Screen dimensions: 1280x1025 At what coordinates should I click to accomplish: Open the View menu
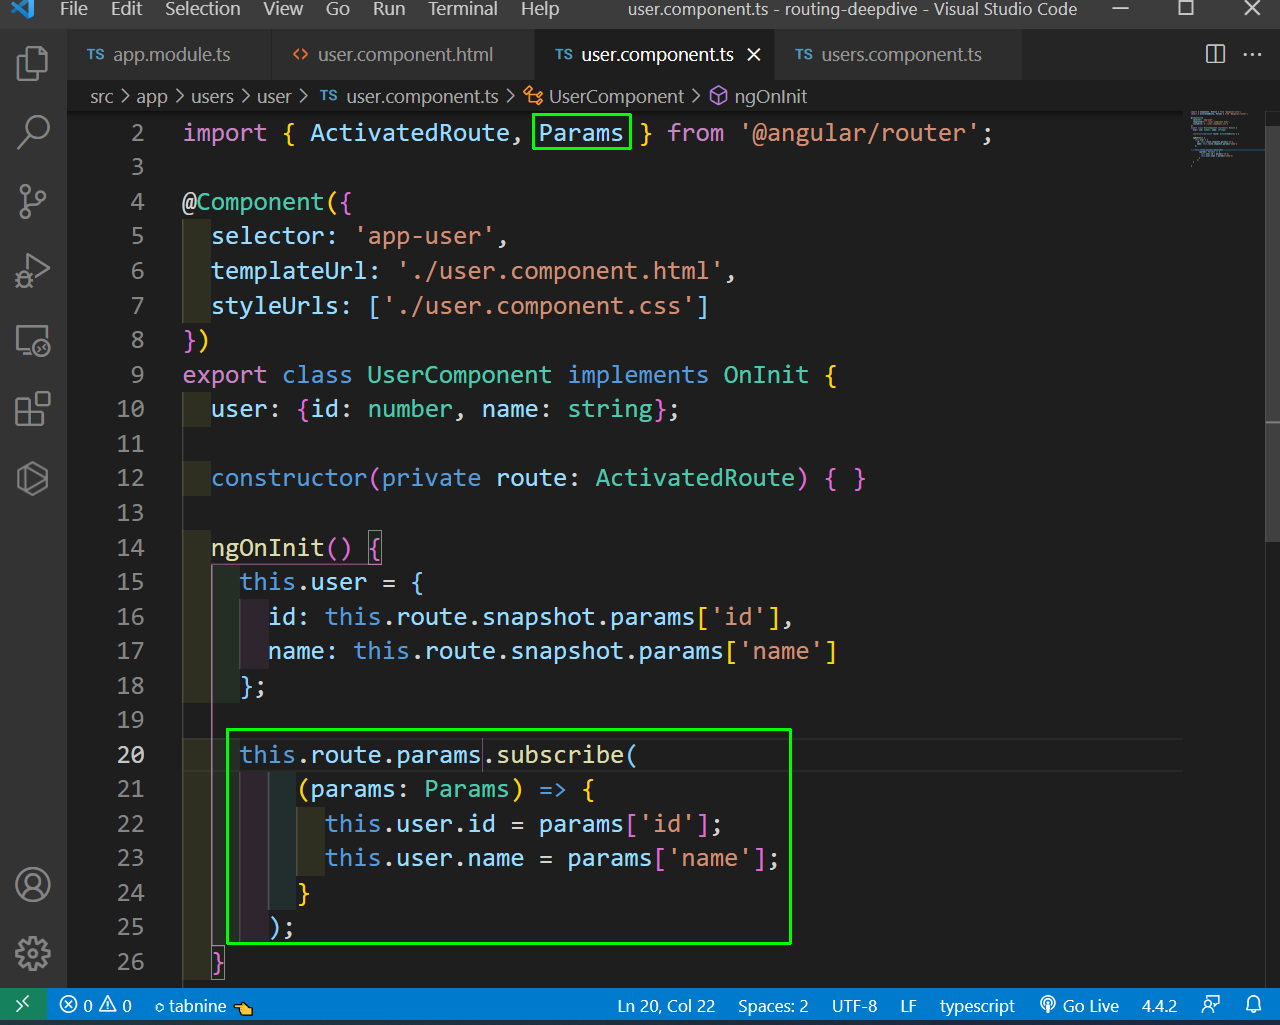click(x=283, y=9)
